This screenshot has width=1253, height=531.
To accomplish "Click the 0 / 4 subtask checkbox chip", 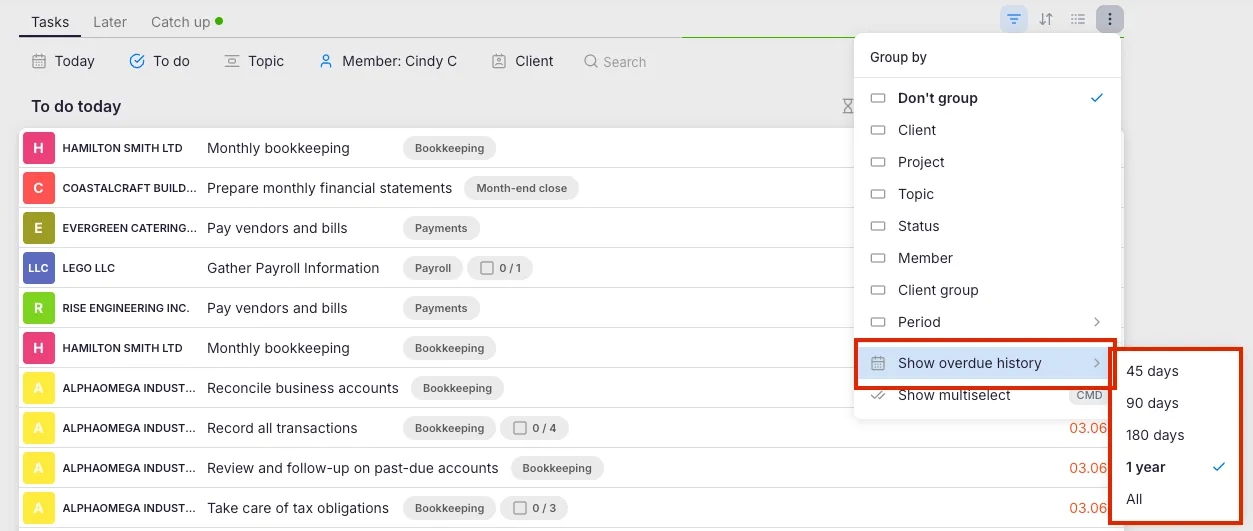I will pyautogui.click(x=533, y=428).
